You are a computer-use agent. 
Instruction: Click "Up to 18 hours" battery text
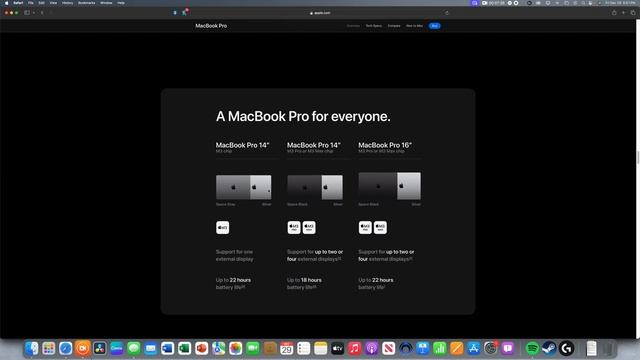(304, 280)
